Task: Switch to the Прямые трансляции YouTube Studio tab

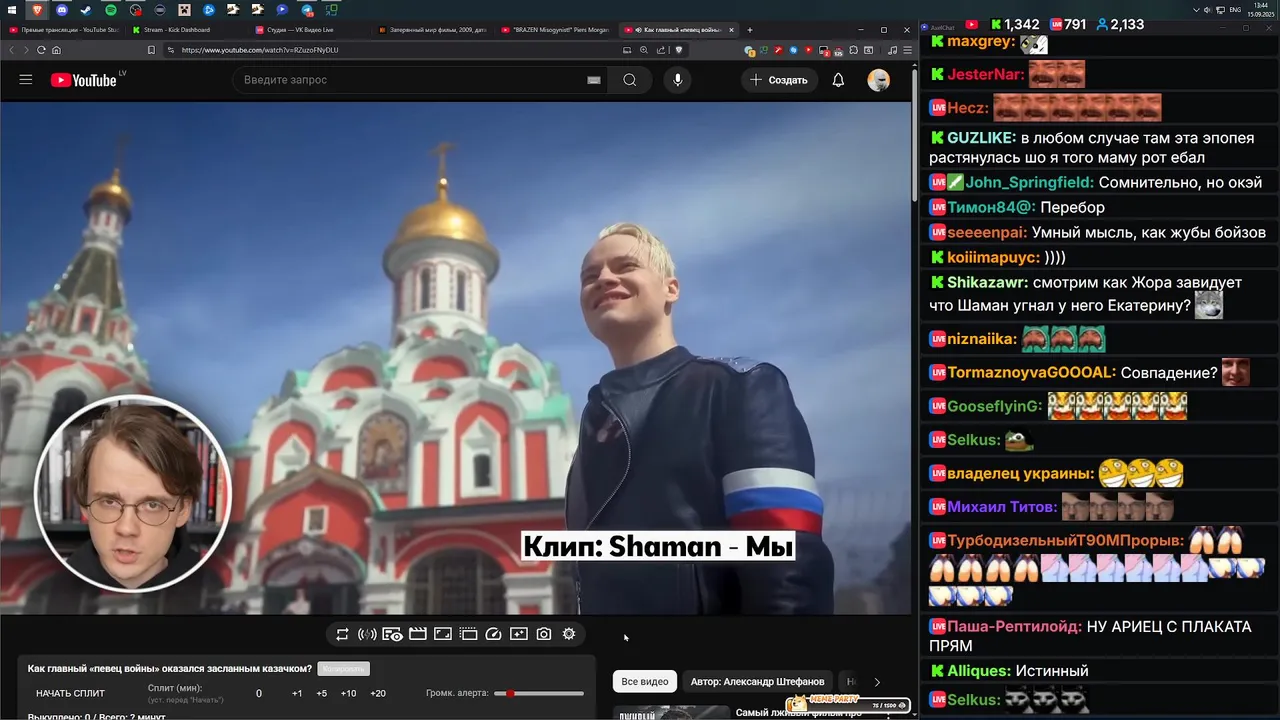Action: point(62,30)
